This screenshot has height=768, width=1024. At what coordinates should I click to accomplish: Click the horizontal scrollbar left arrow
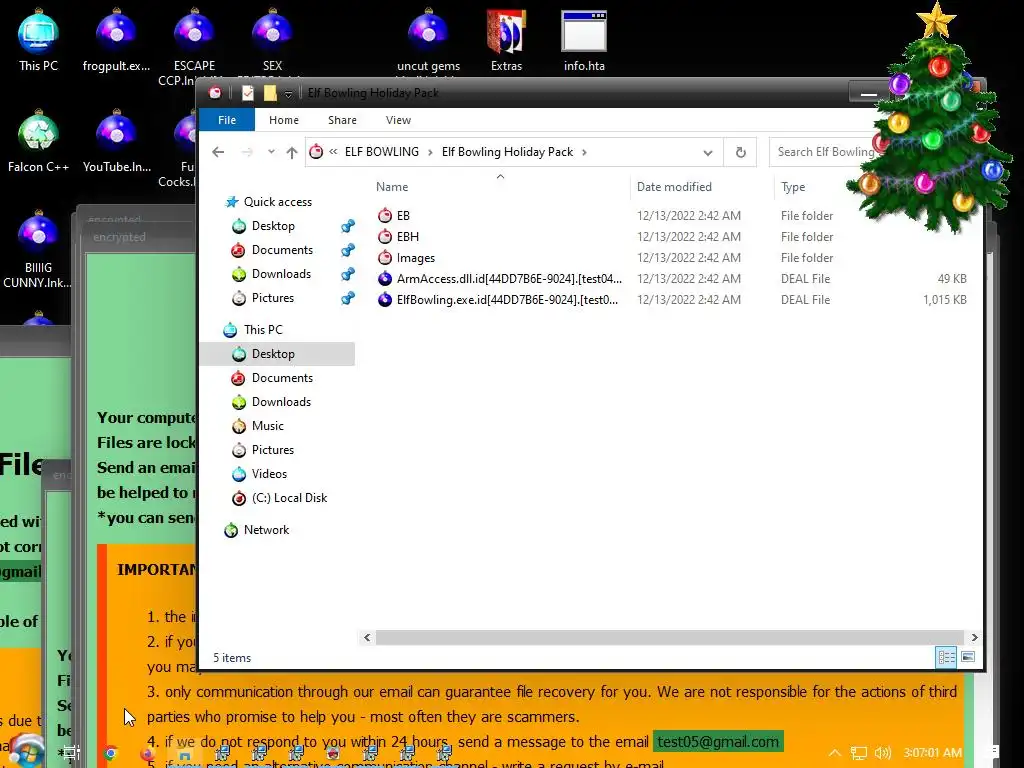click(367, 637)
